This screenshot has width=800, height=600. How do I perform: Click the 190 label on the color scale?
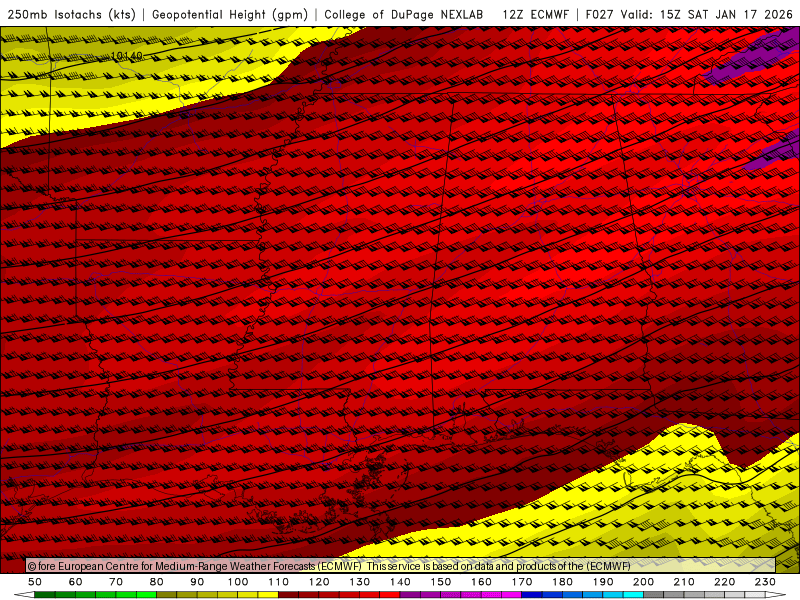click(603, 582)
